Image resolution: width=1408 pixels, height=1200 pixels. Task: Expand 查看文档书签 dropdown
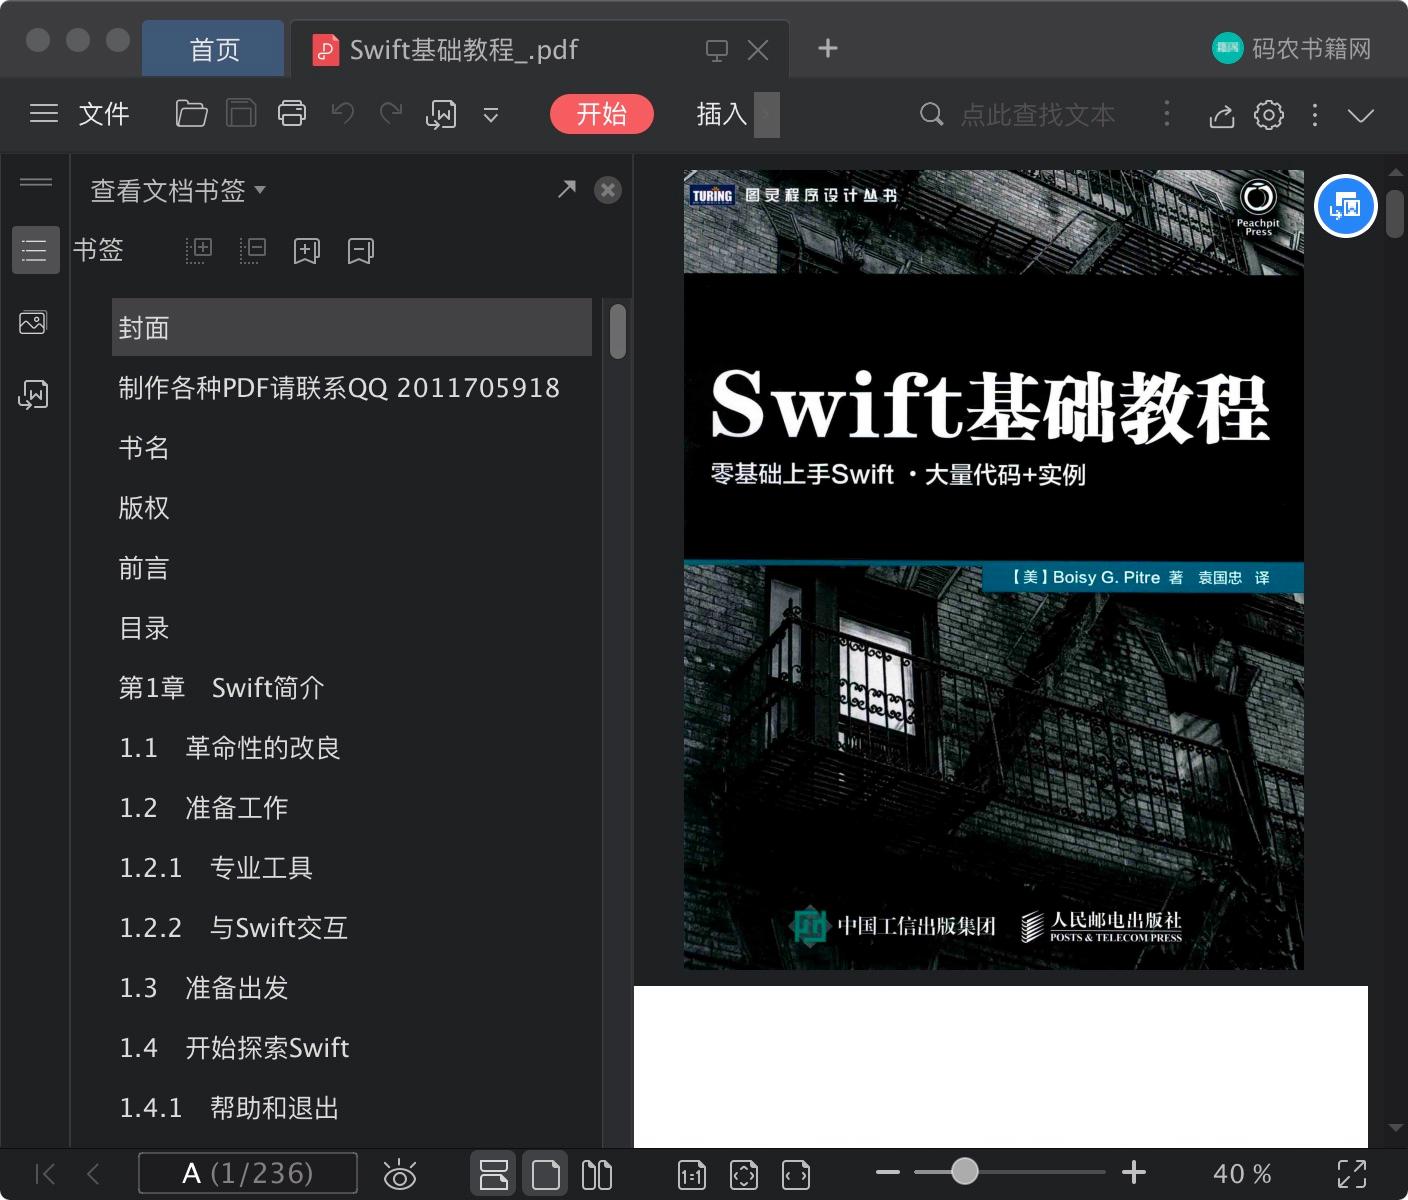178,190
